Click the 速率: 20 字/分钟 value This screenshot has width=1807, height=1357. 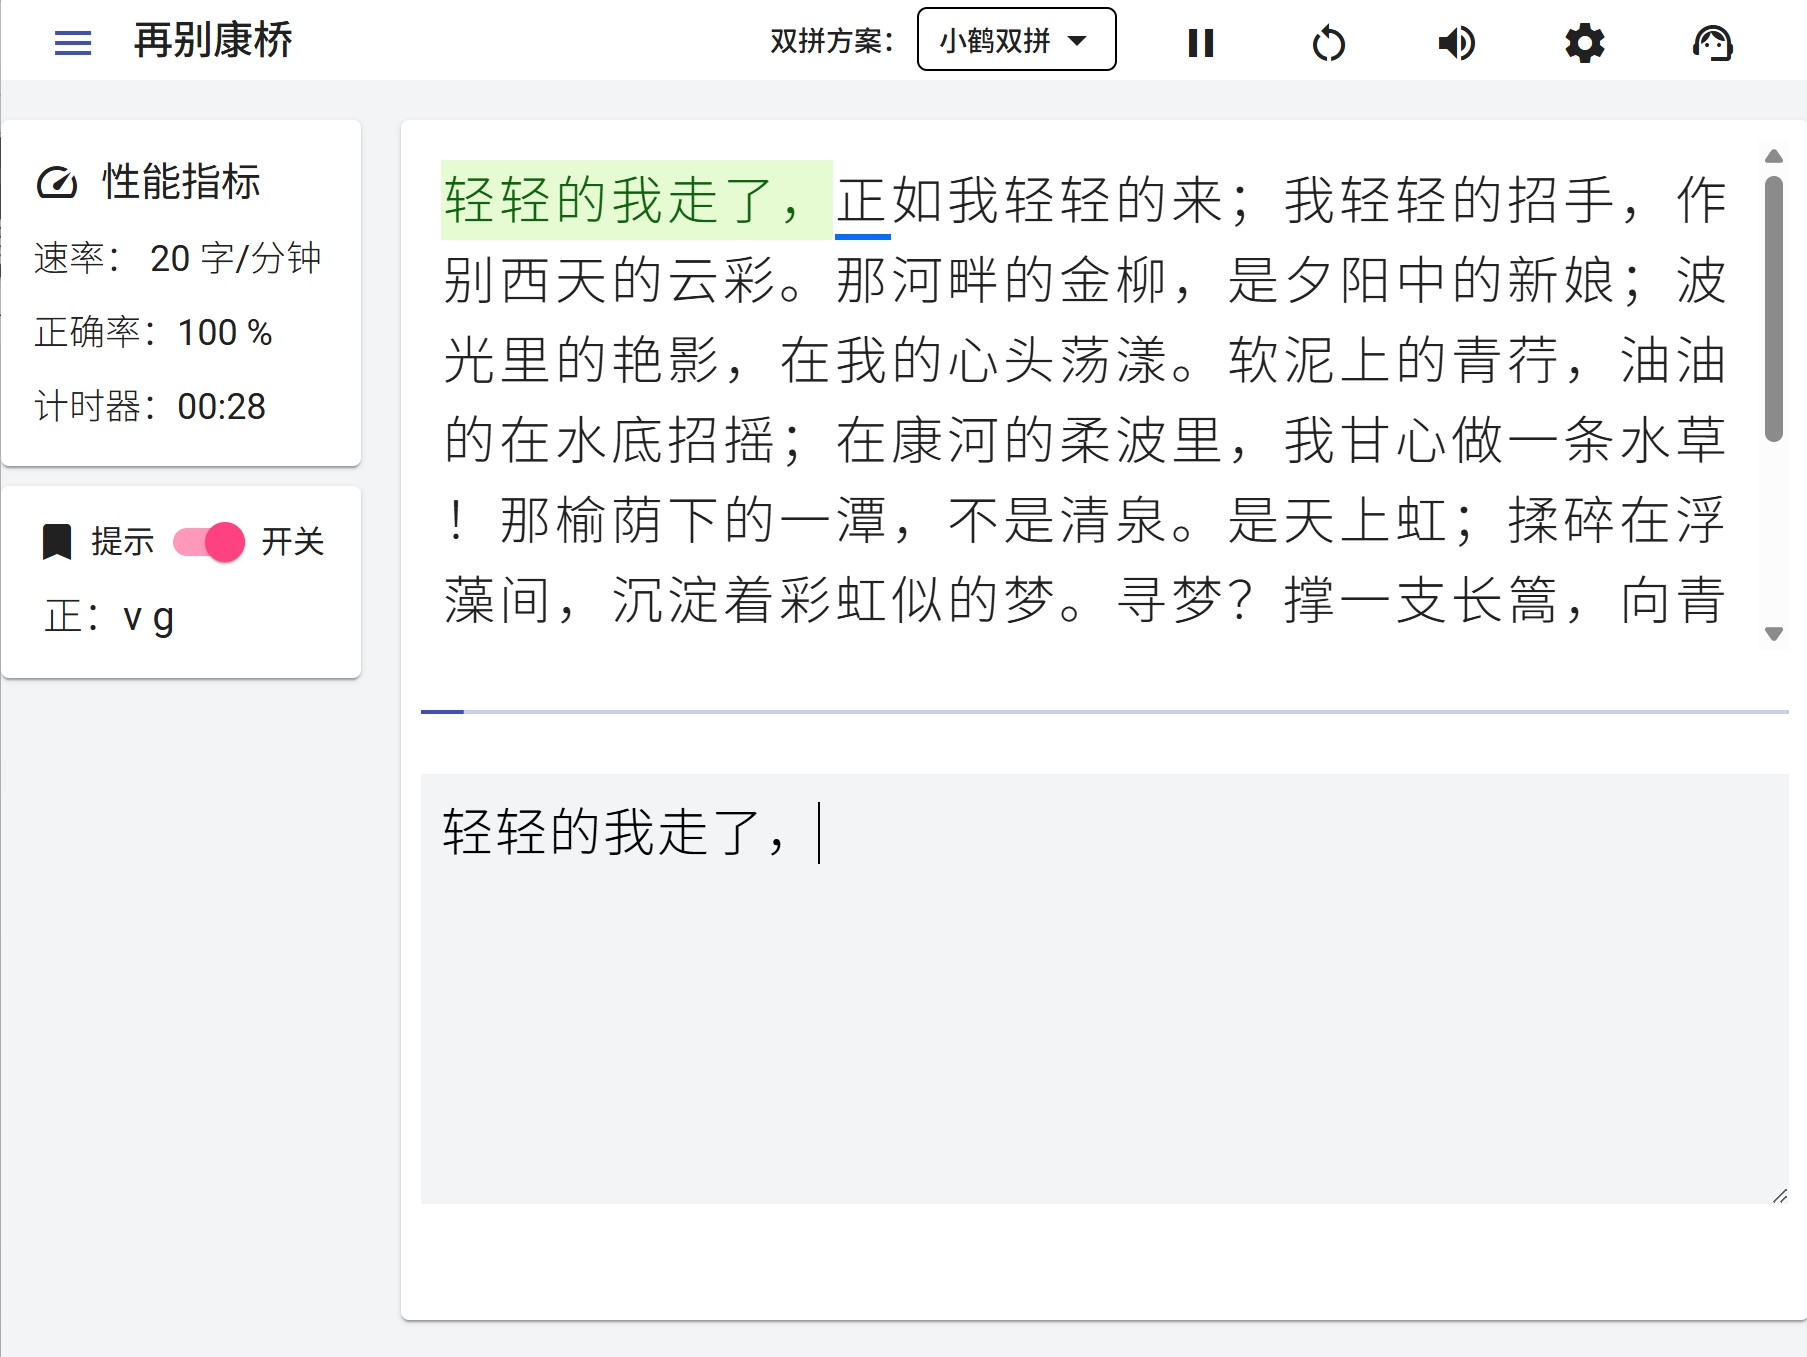pos(178,258)
